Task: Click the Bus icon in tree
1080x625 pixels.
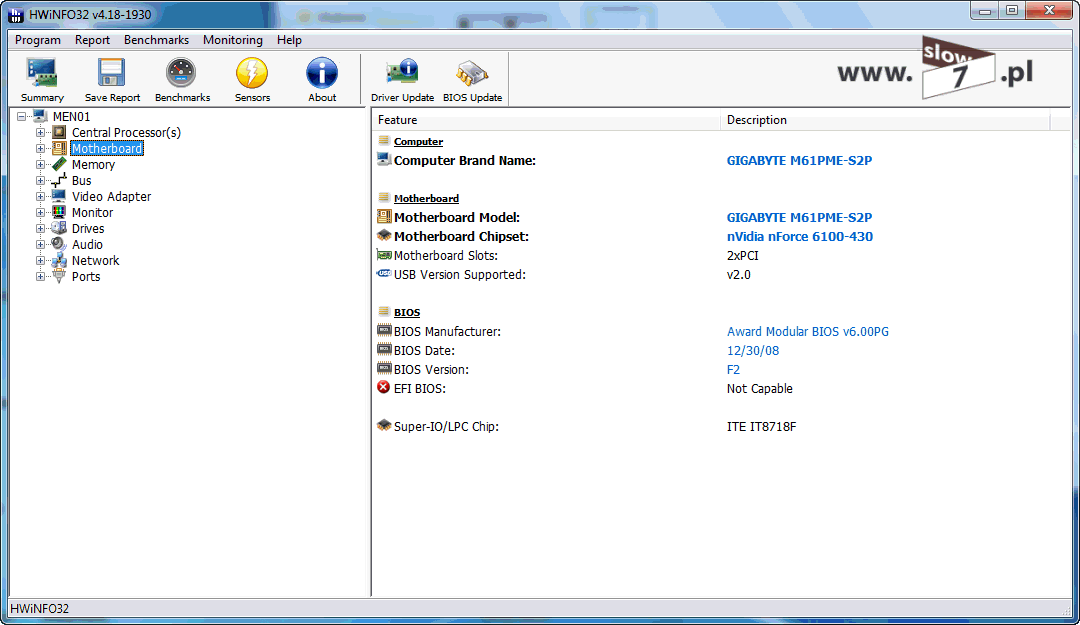Action: pyautogui.click(x=59, y=181)
